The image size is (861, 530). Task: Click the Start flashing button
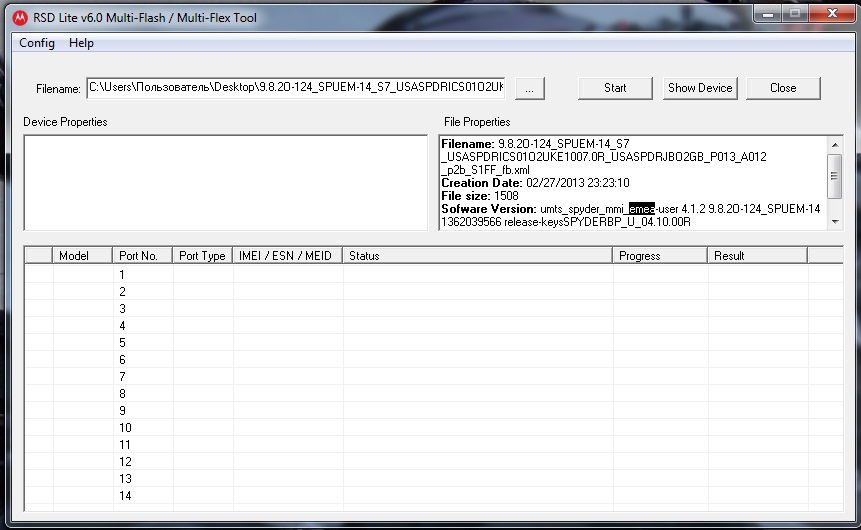[615, 88]
